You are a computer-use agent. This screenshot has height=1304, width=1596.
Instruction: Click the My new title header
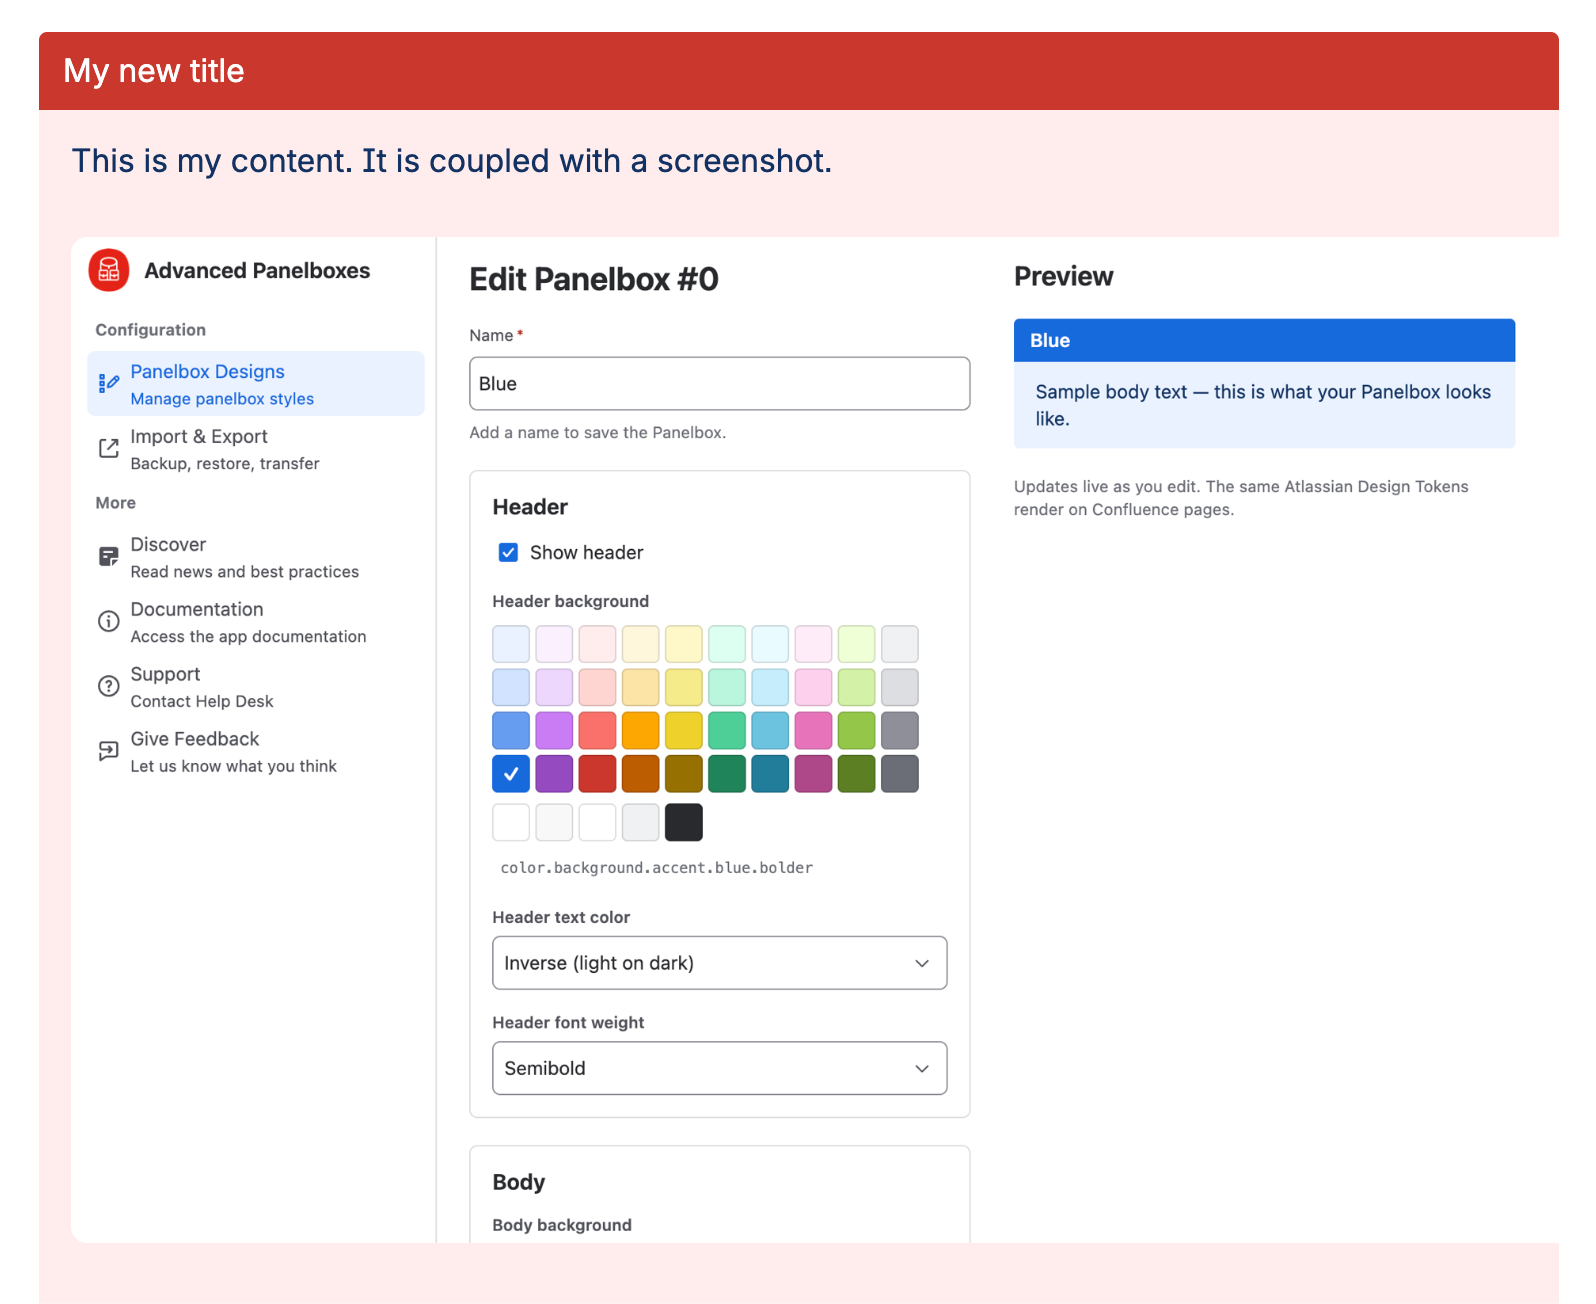pos(798,71)
